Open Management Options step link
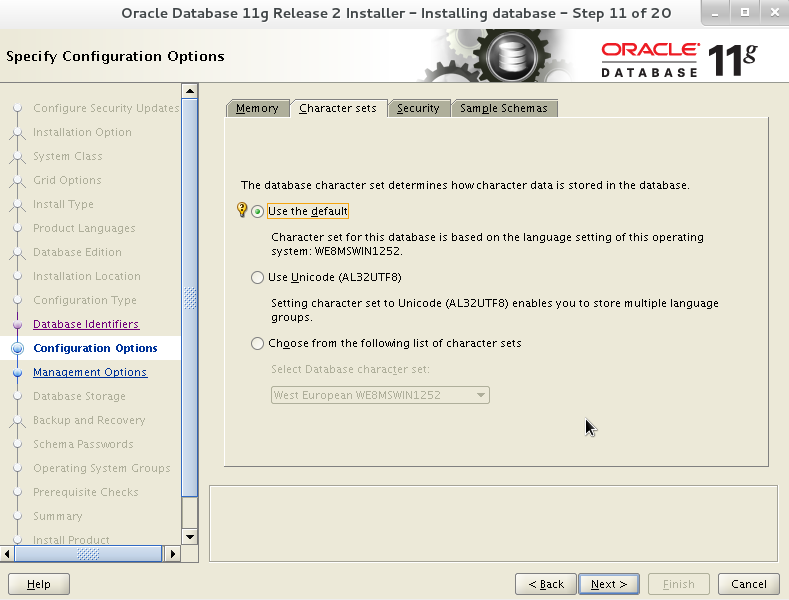The height and width of the screenshot is (600, 789). [90, 372]
